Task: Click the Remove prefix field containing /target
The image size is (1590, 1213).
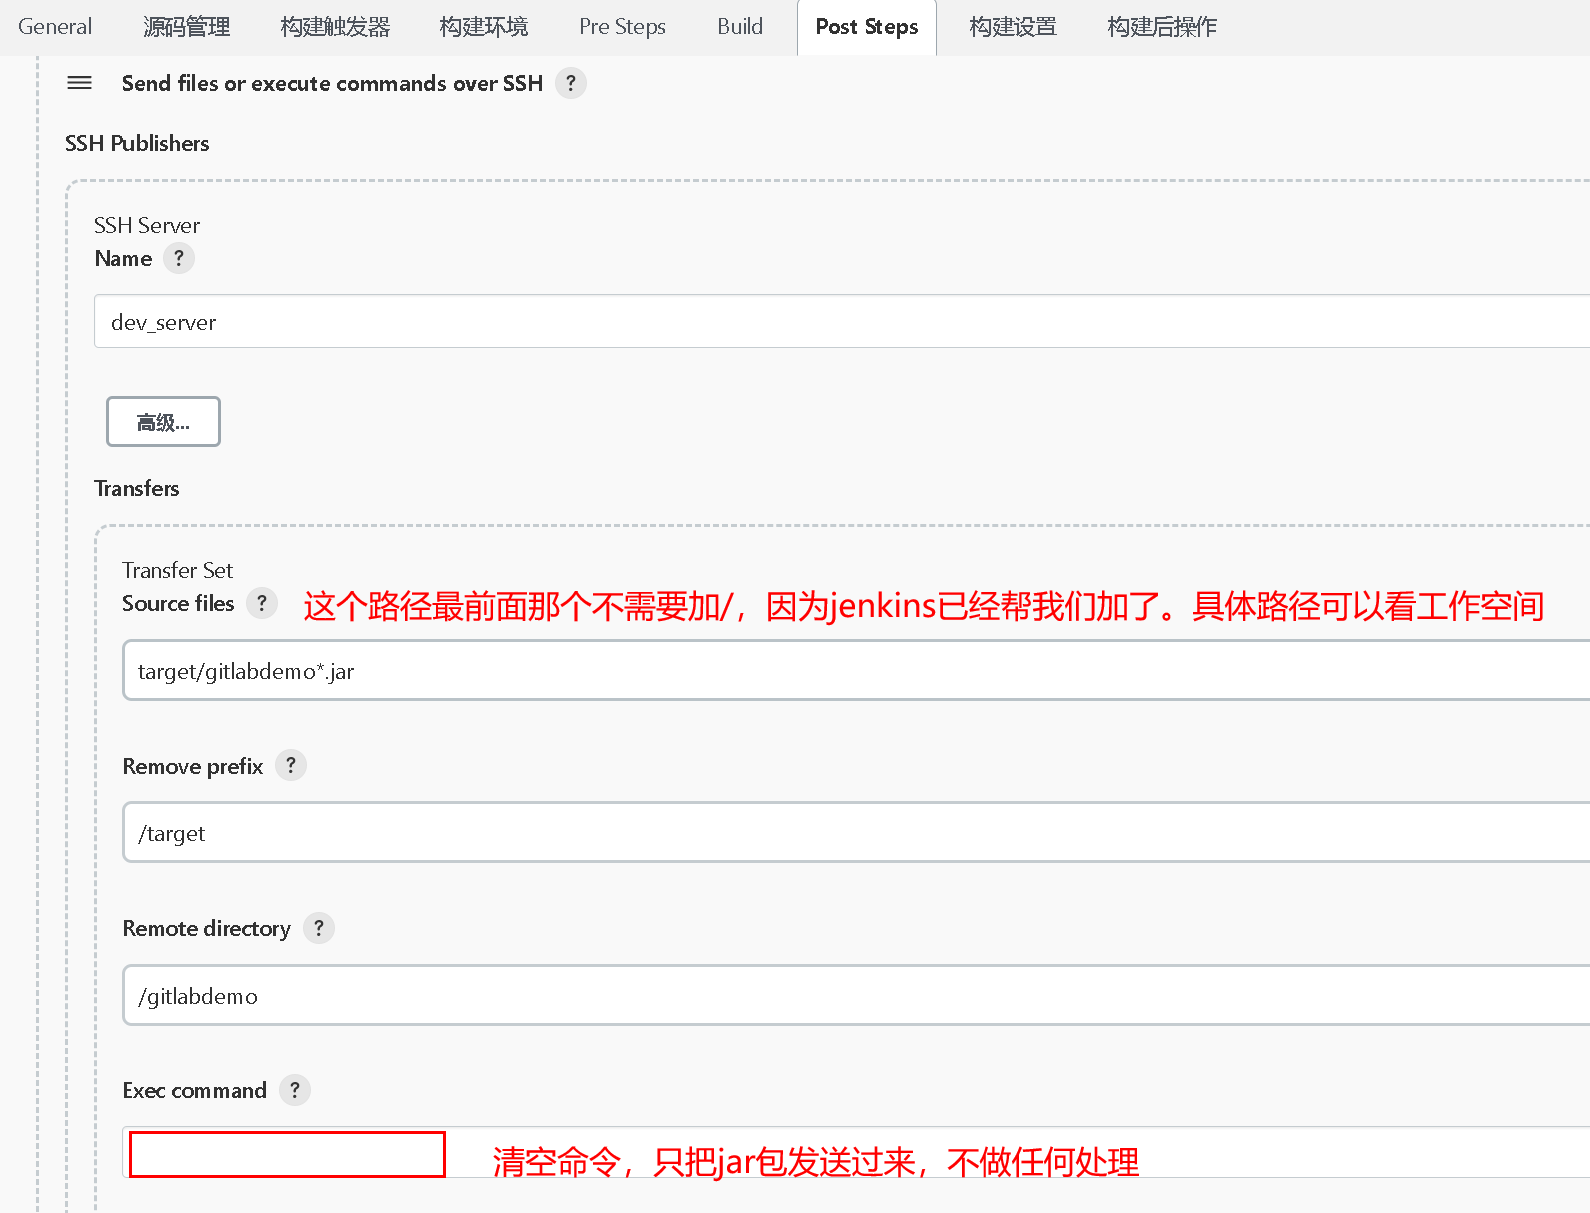Action: click(856, 832)
